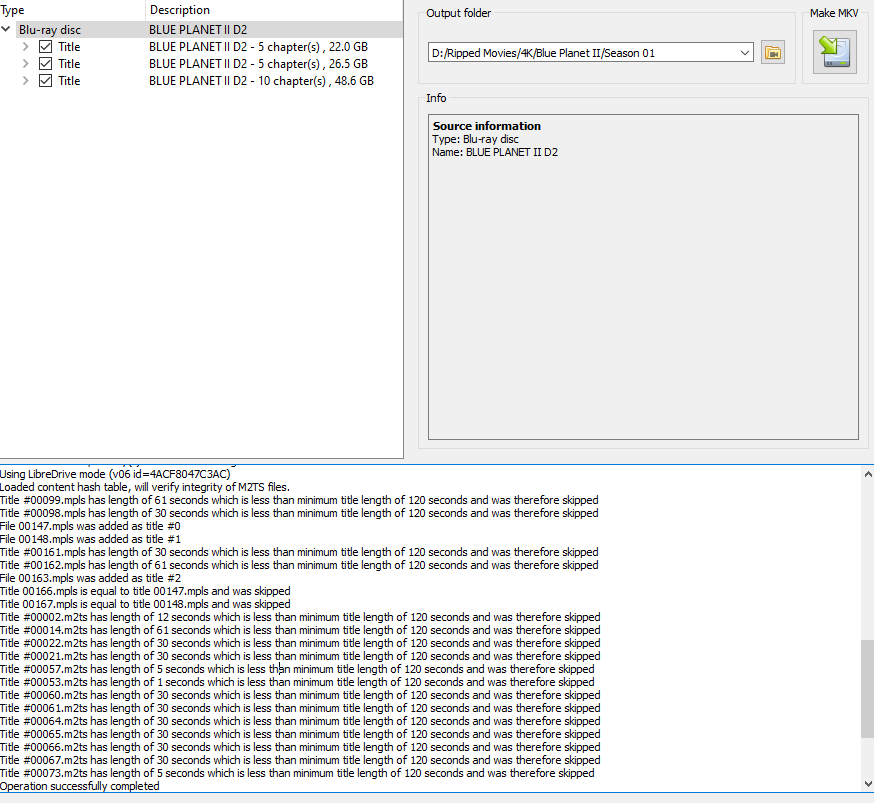Click 'File 00147.mpls was added as title #0'

point(90,526)
